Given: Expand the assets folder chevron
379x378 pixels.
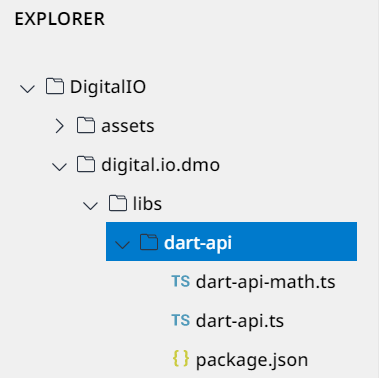Looking at the screenshot, I should [60, 126].
